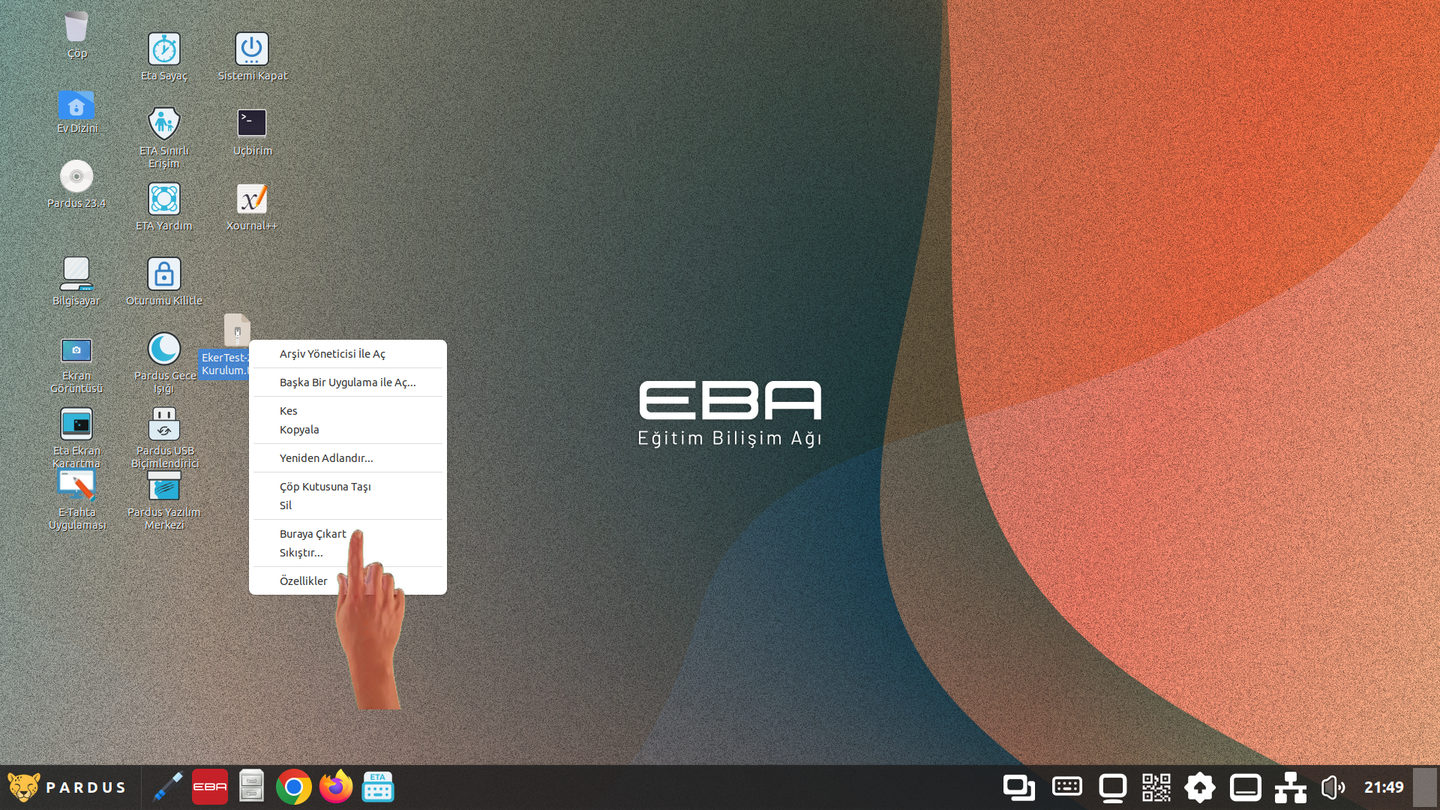1440x810 pixels.
Task: Click the network connection tray icon
Action: (x=1291, y=787)
